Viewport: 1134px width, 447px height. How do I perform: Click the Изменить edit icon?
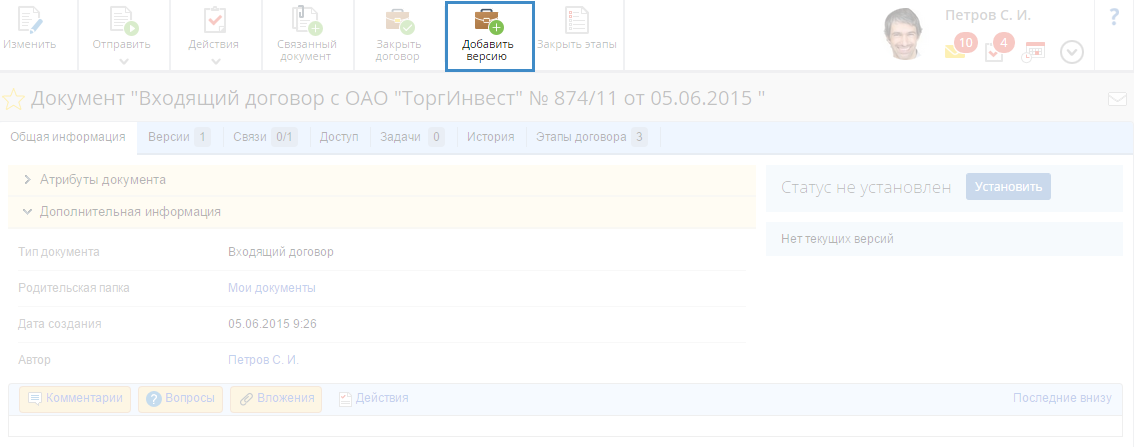(x=29, y=20)
